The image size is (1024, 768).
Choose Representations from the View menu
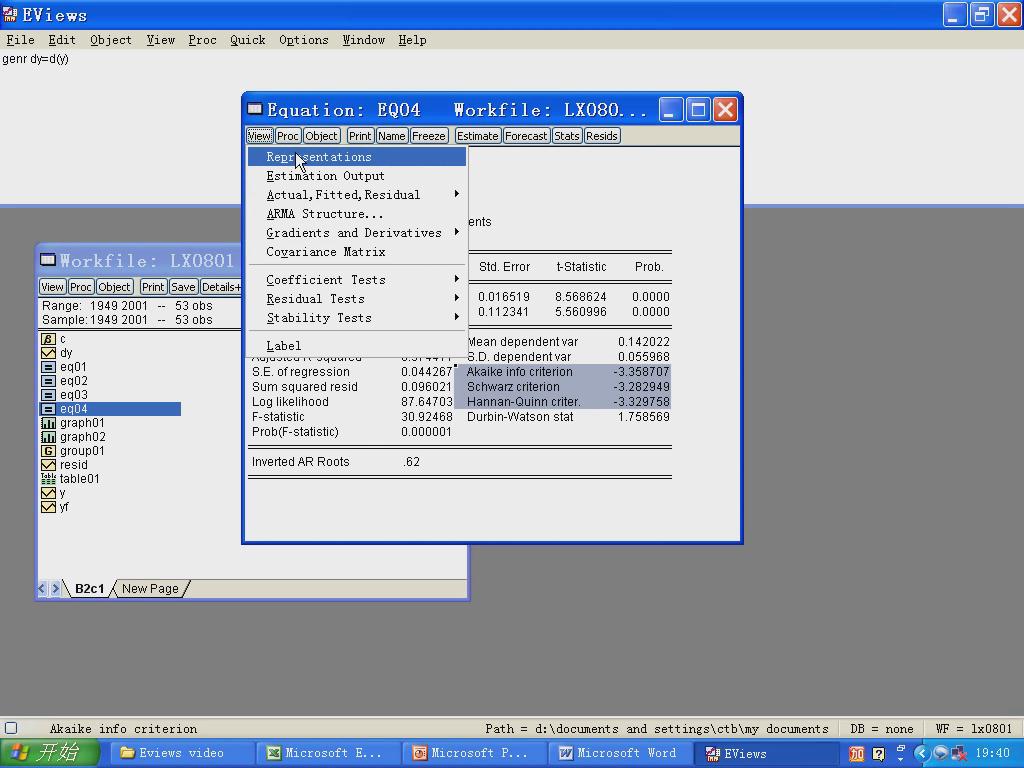point(357,157)
